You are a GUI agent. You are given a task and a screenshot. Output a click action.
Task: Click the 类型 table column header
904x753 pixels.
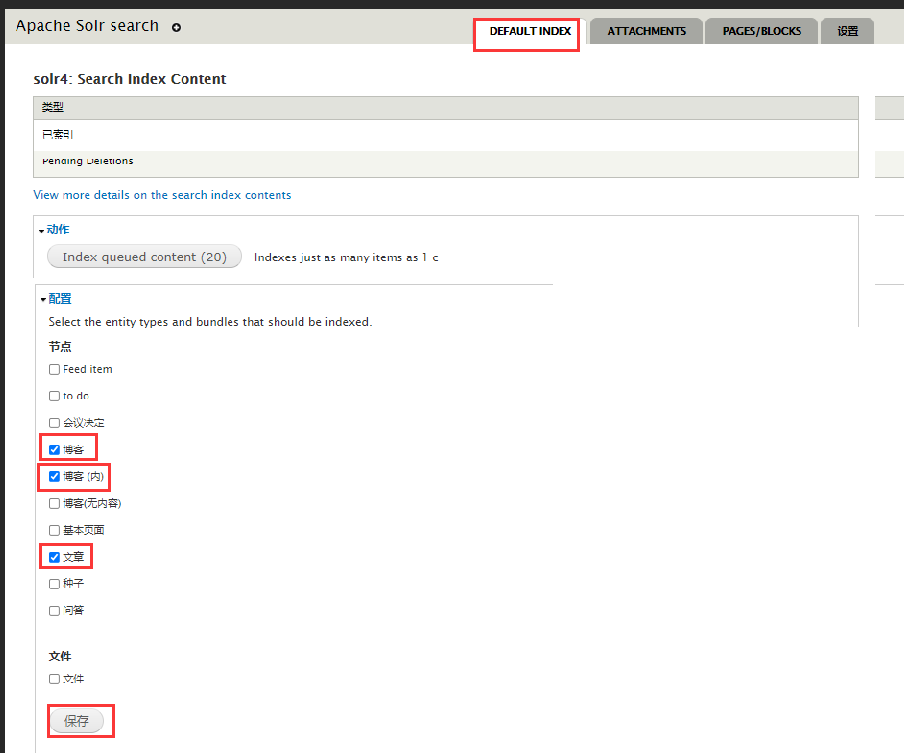[x=446, y=108]
